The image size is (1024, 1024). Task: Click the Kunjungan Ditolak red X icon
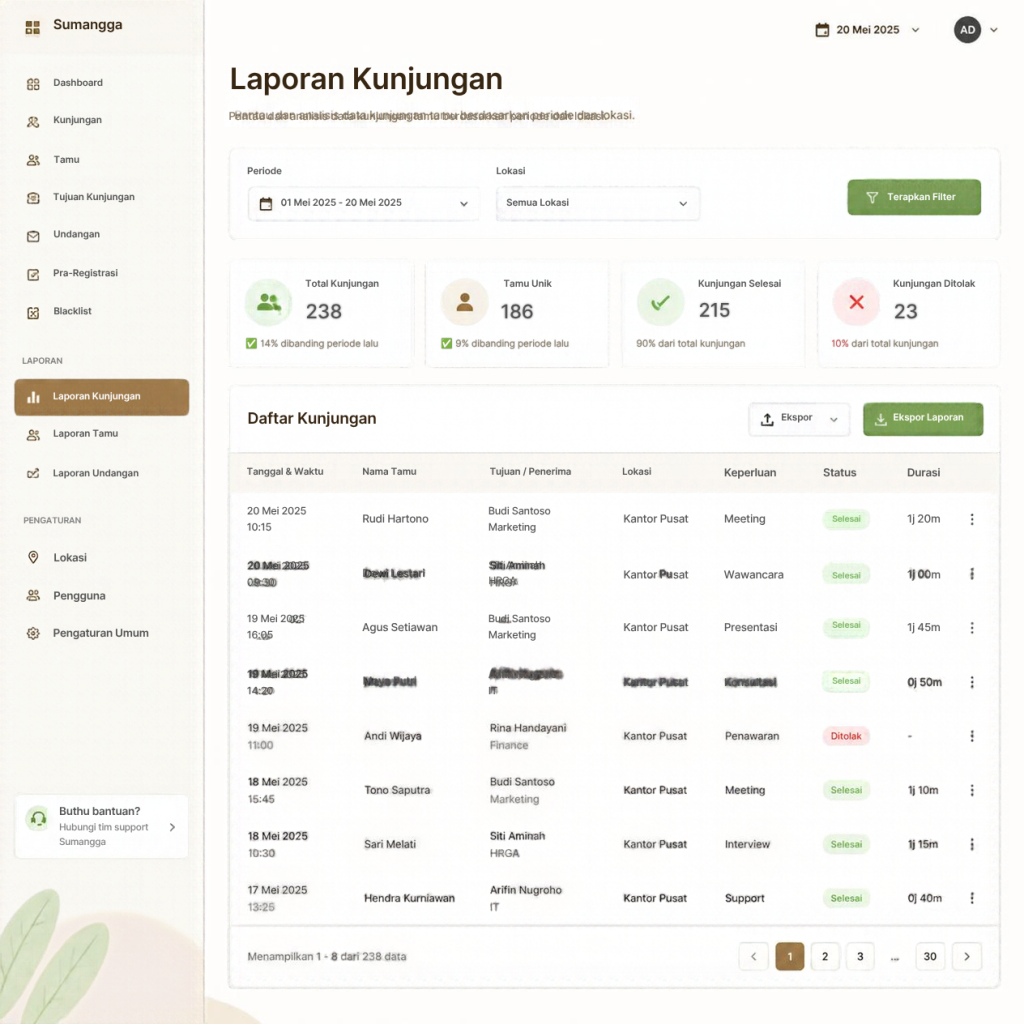(x=856, y=302)
